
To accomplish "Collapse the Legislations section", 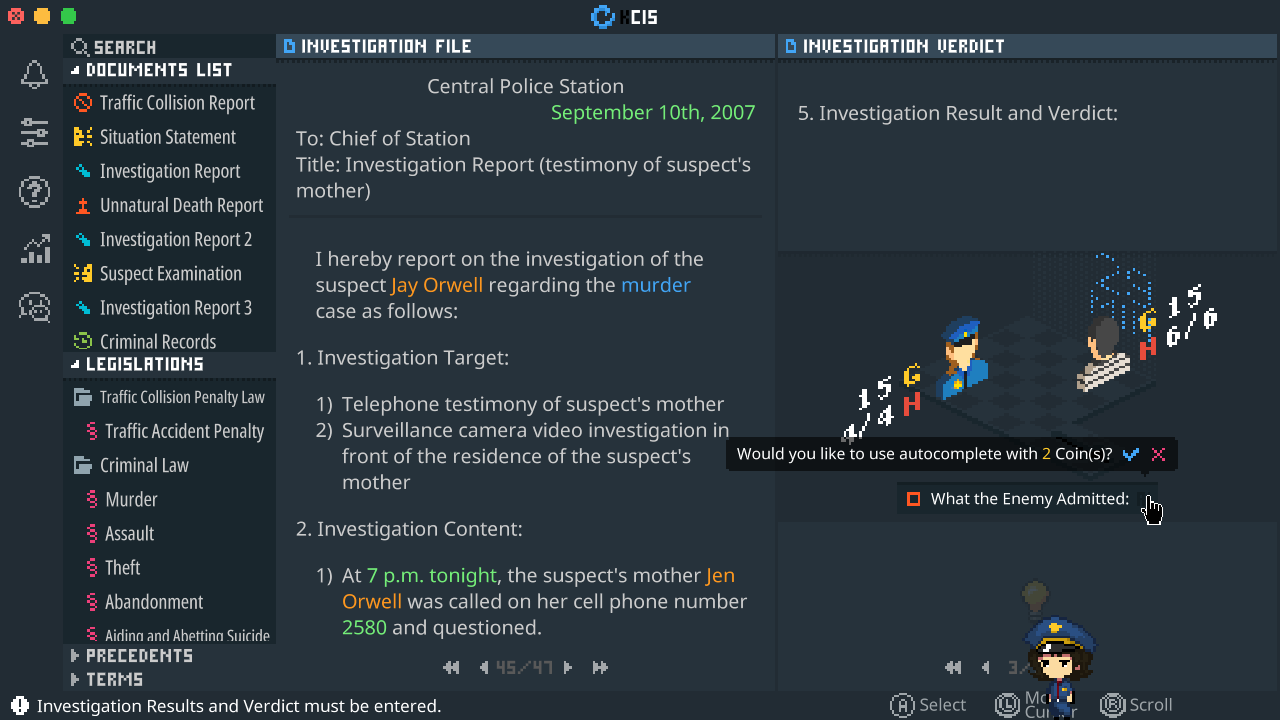I will pyautogui.click(x=75, y=364).
